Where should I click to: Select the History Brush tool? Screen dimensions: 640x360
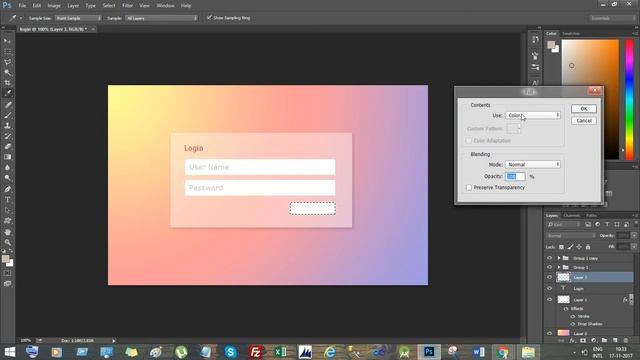click(x=7, y=136)
